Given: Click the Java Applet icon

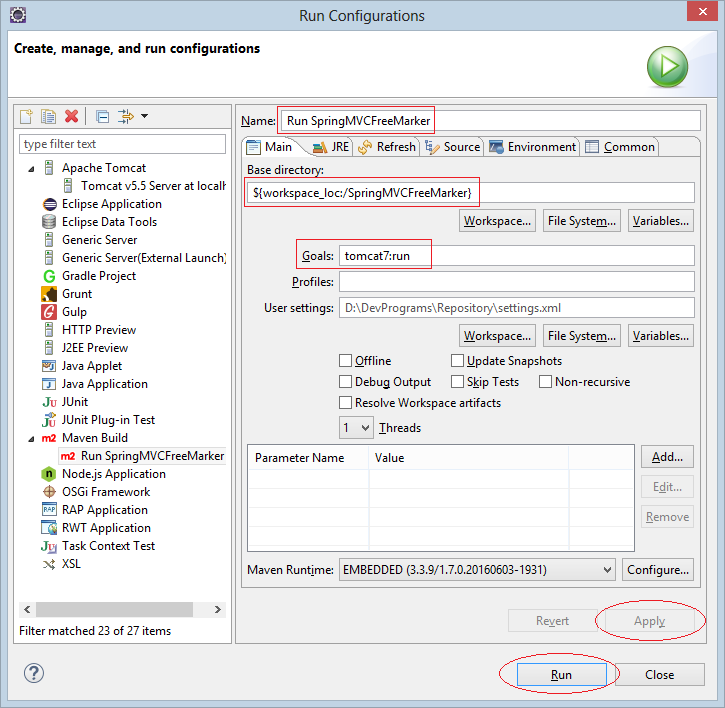Looking at the screenshot, I should click(49, 366).
